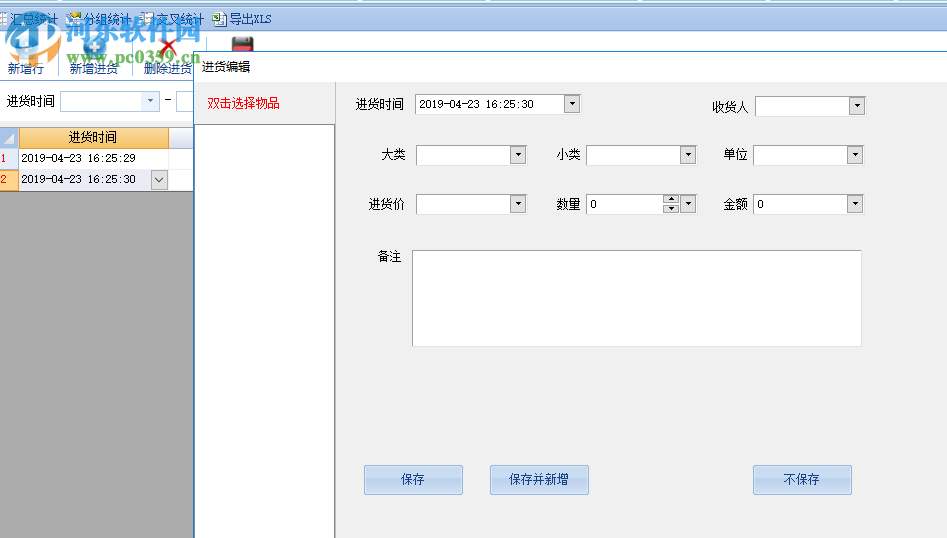The width and height of the screenshot is (947, 538).
Task: Click the 金额 amount input field
Action: (x=800, y=204)
